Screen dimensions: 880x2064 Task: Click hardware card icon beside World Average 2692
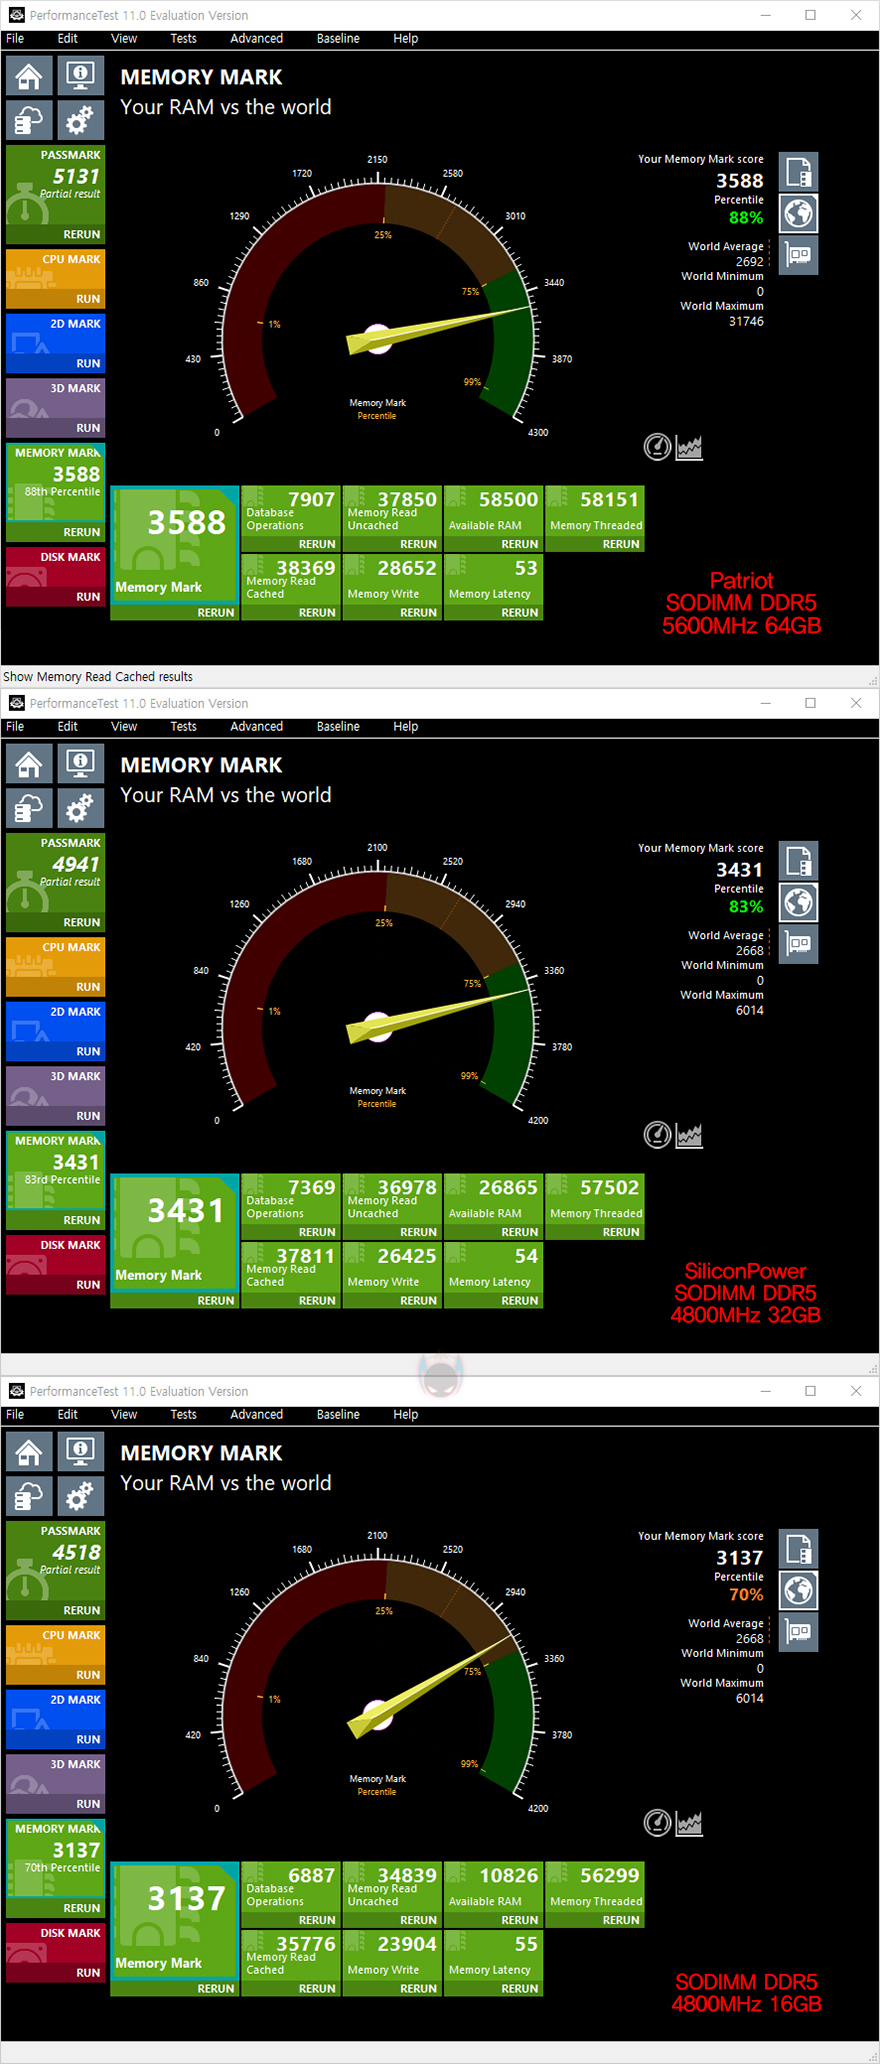click(x=798, y=255)
